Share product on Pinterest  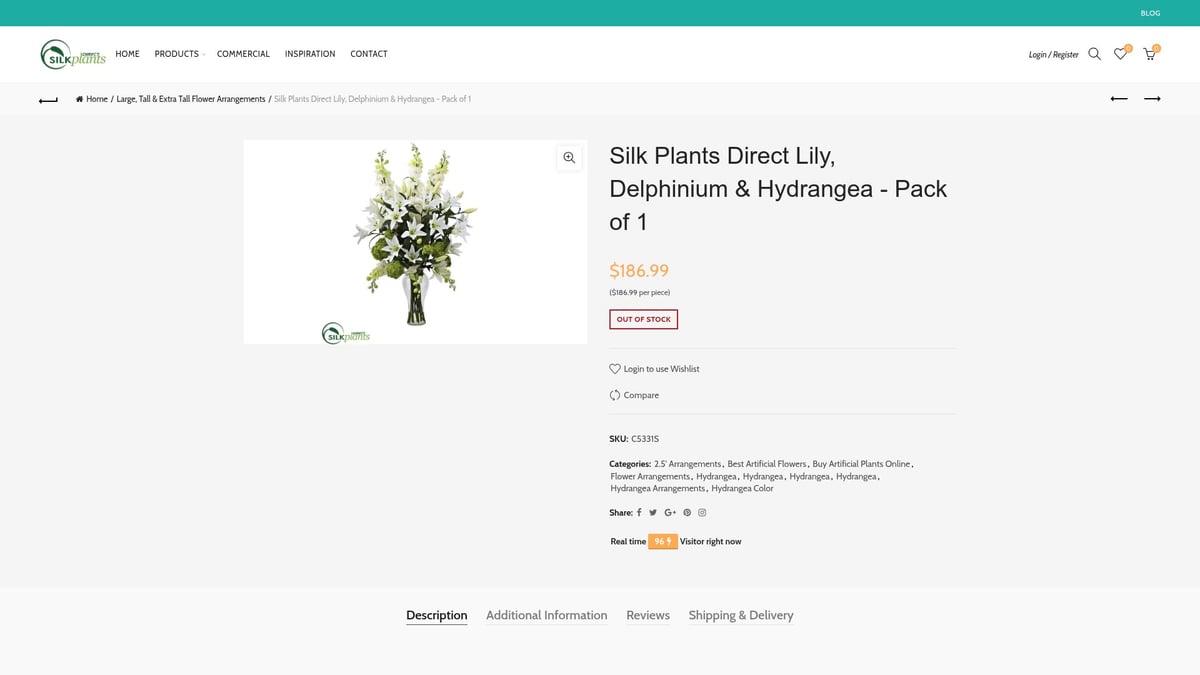[687, 512]
